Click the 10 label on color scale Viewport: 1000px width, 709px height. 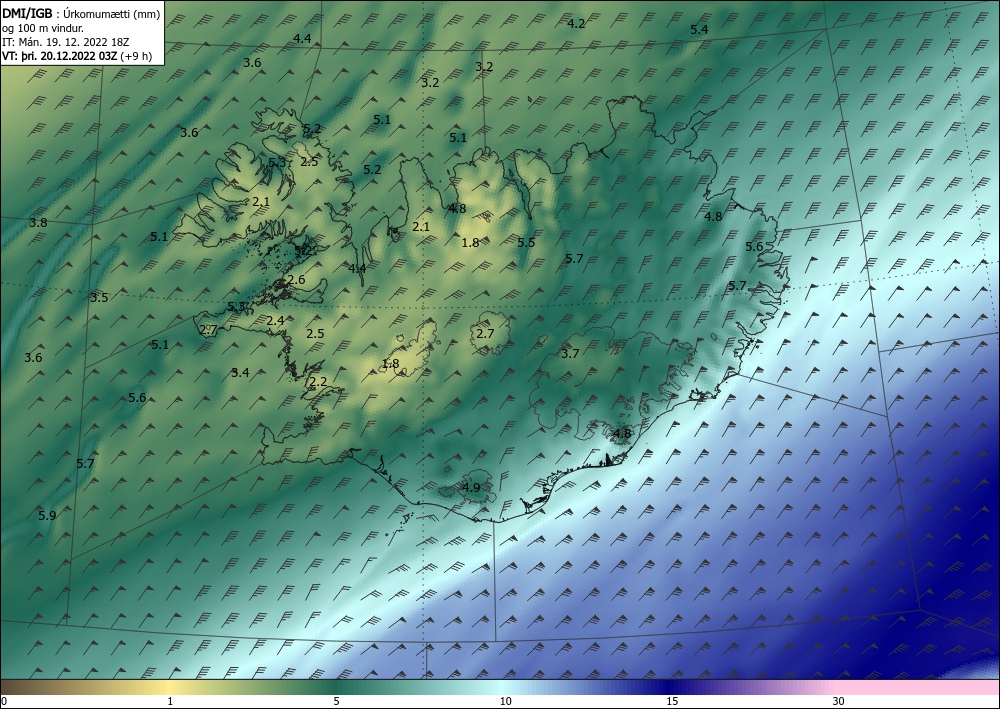point(505,701)
